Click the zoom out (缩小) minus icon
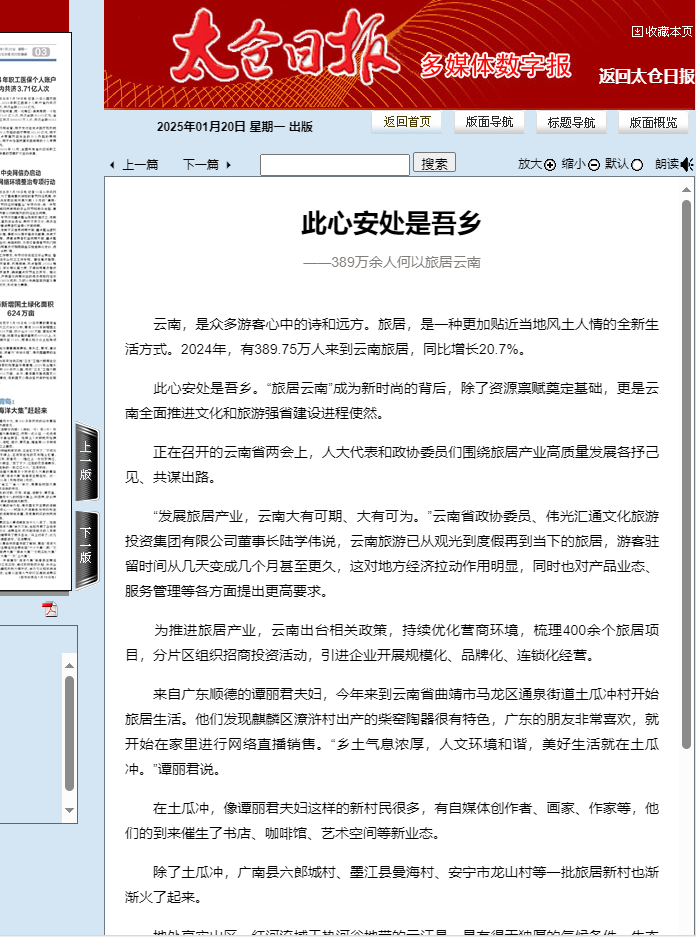 [x=594, y=165]
